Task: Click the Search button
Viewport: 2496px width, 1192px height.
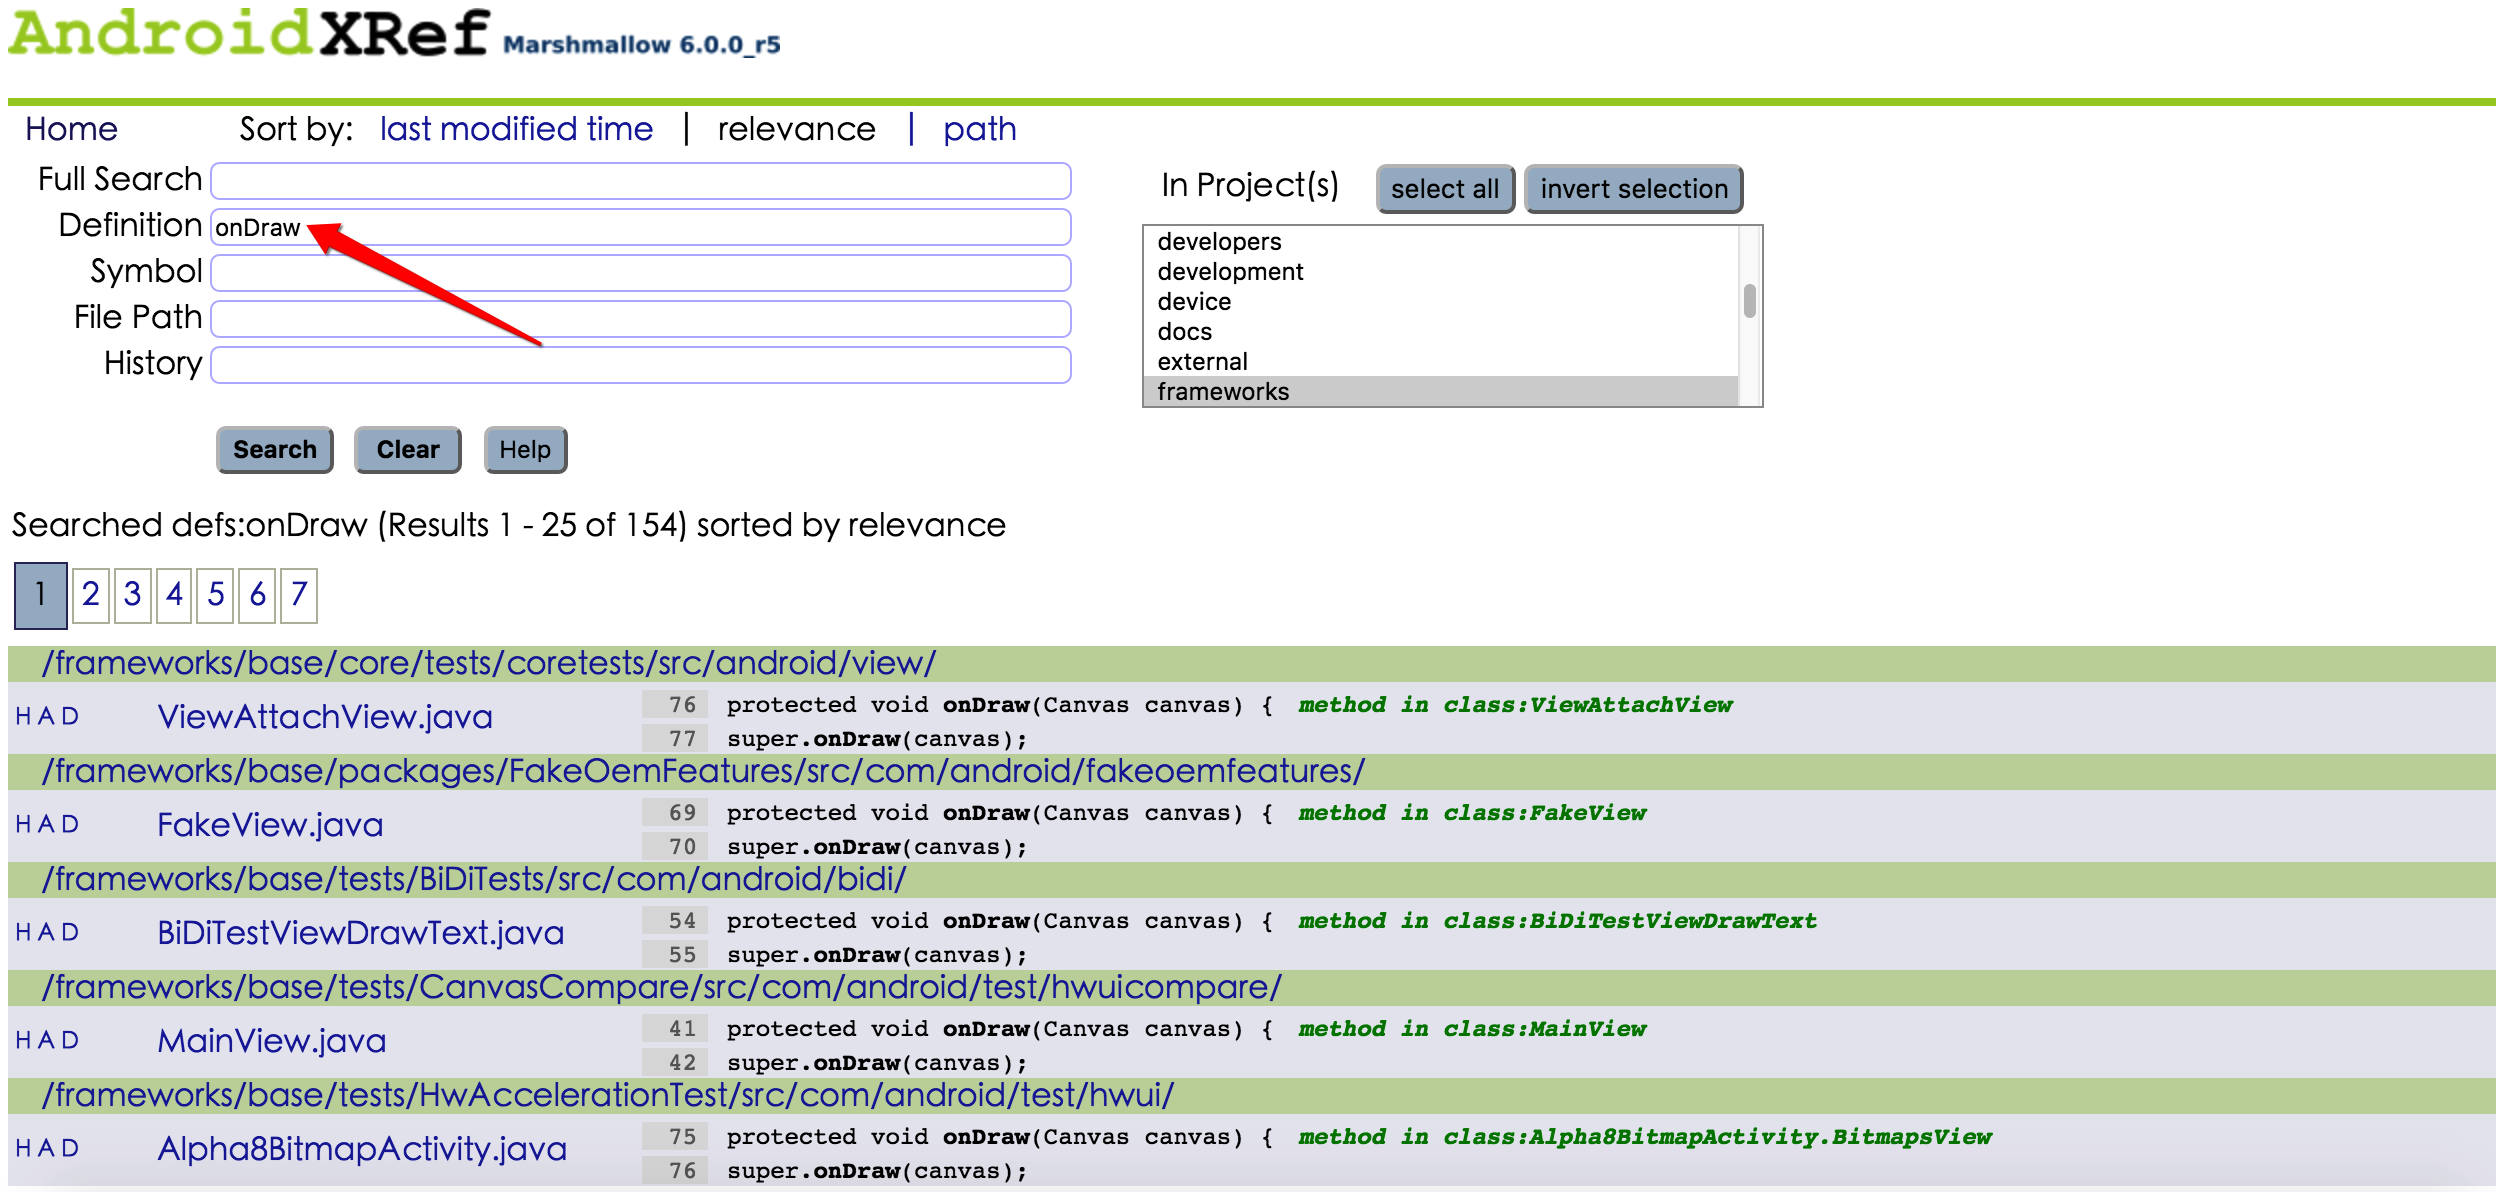Action: coord(275,450)
